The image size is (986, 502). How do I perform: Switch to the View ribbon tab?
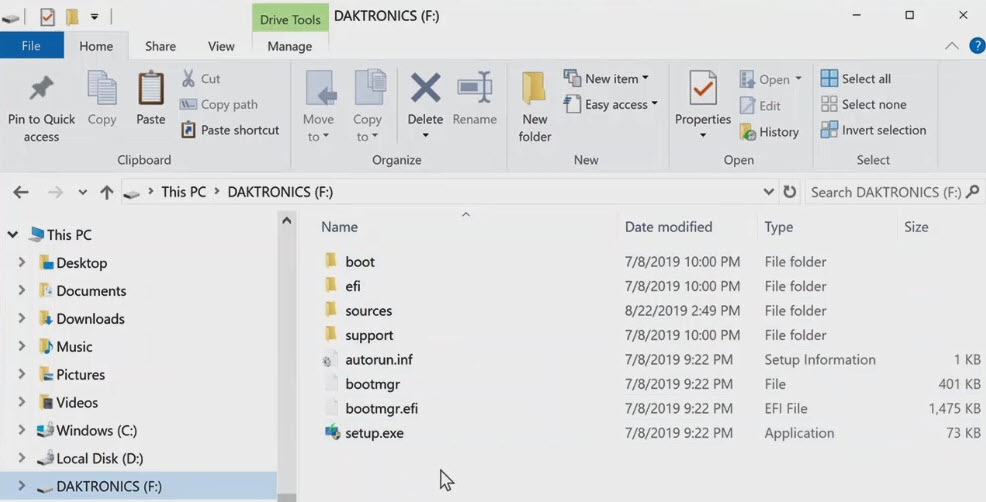click(x=221, y=46)
